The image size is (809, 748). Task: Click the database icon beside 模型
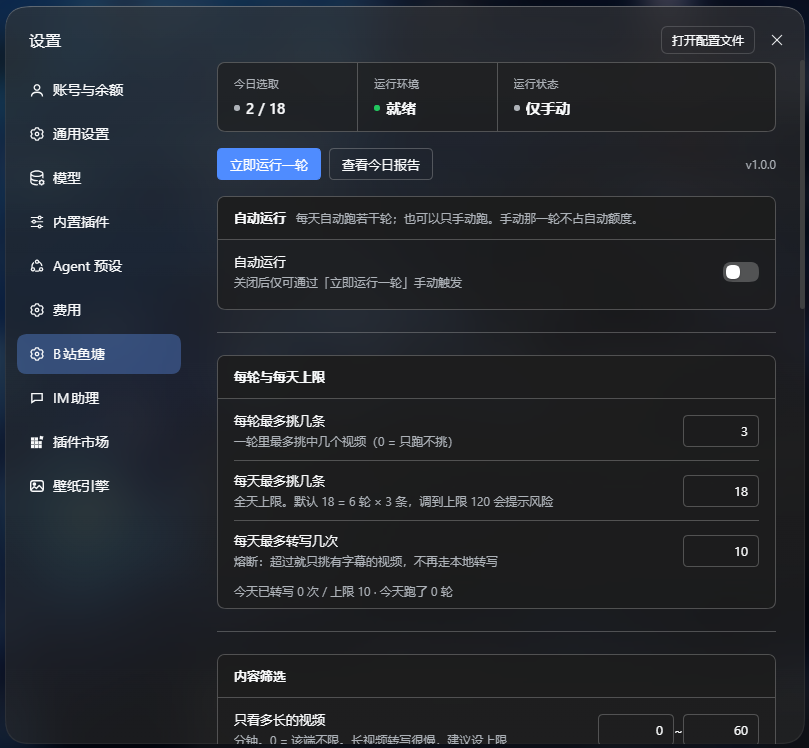[37, 178]
